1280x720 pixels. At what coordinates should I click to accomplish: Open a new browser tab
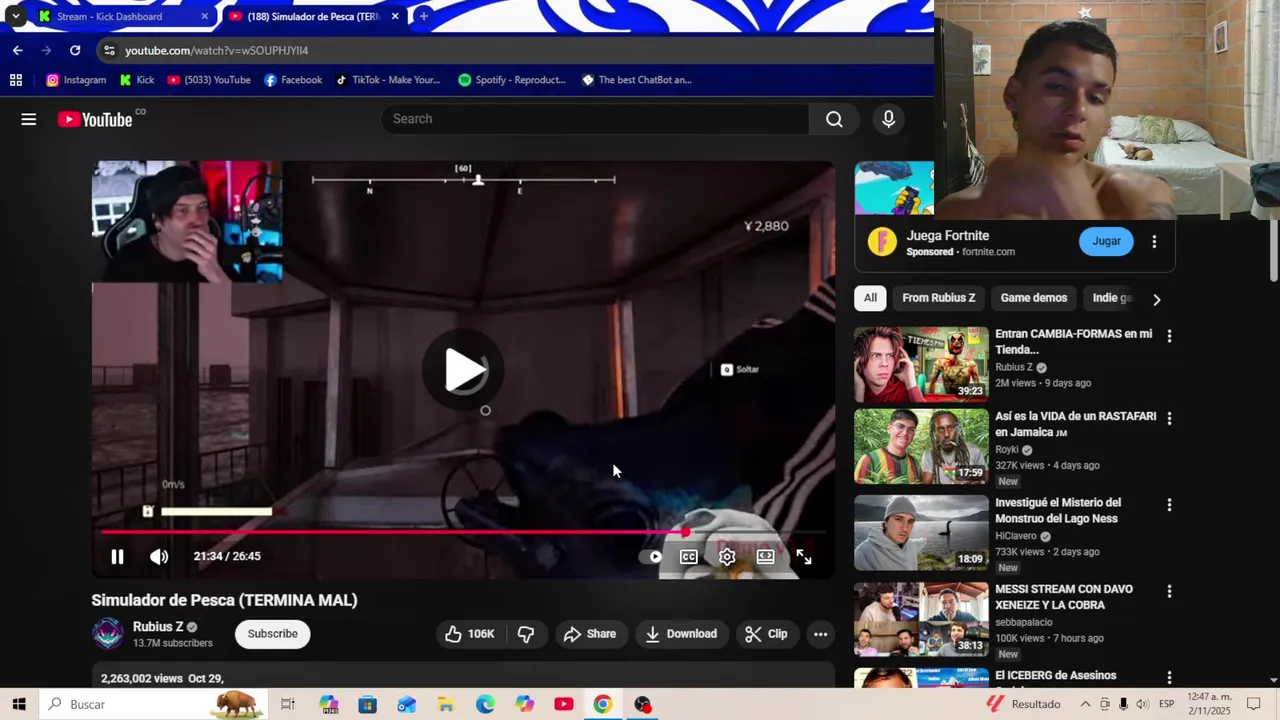tap(424, 16)
